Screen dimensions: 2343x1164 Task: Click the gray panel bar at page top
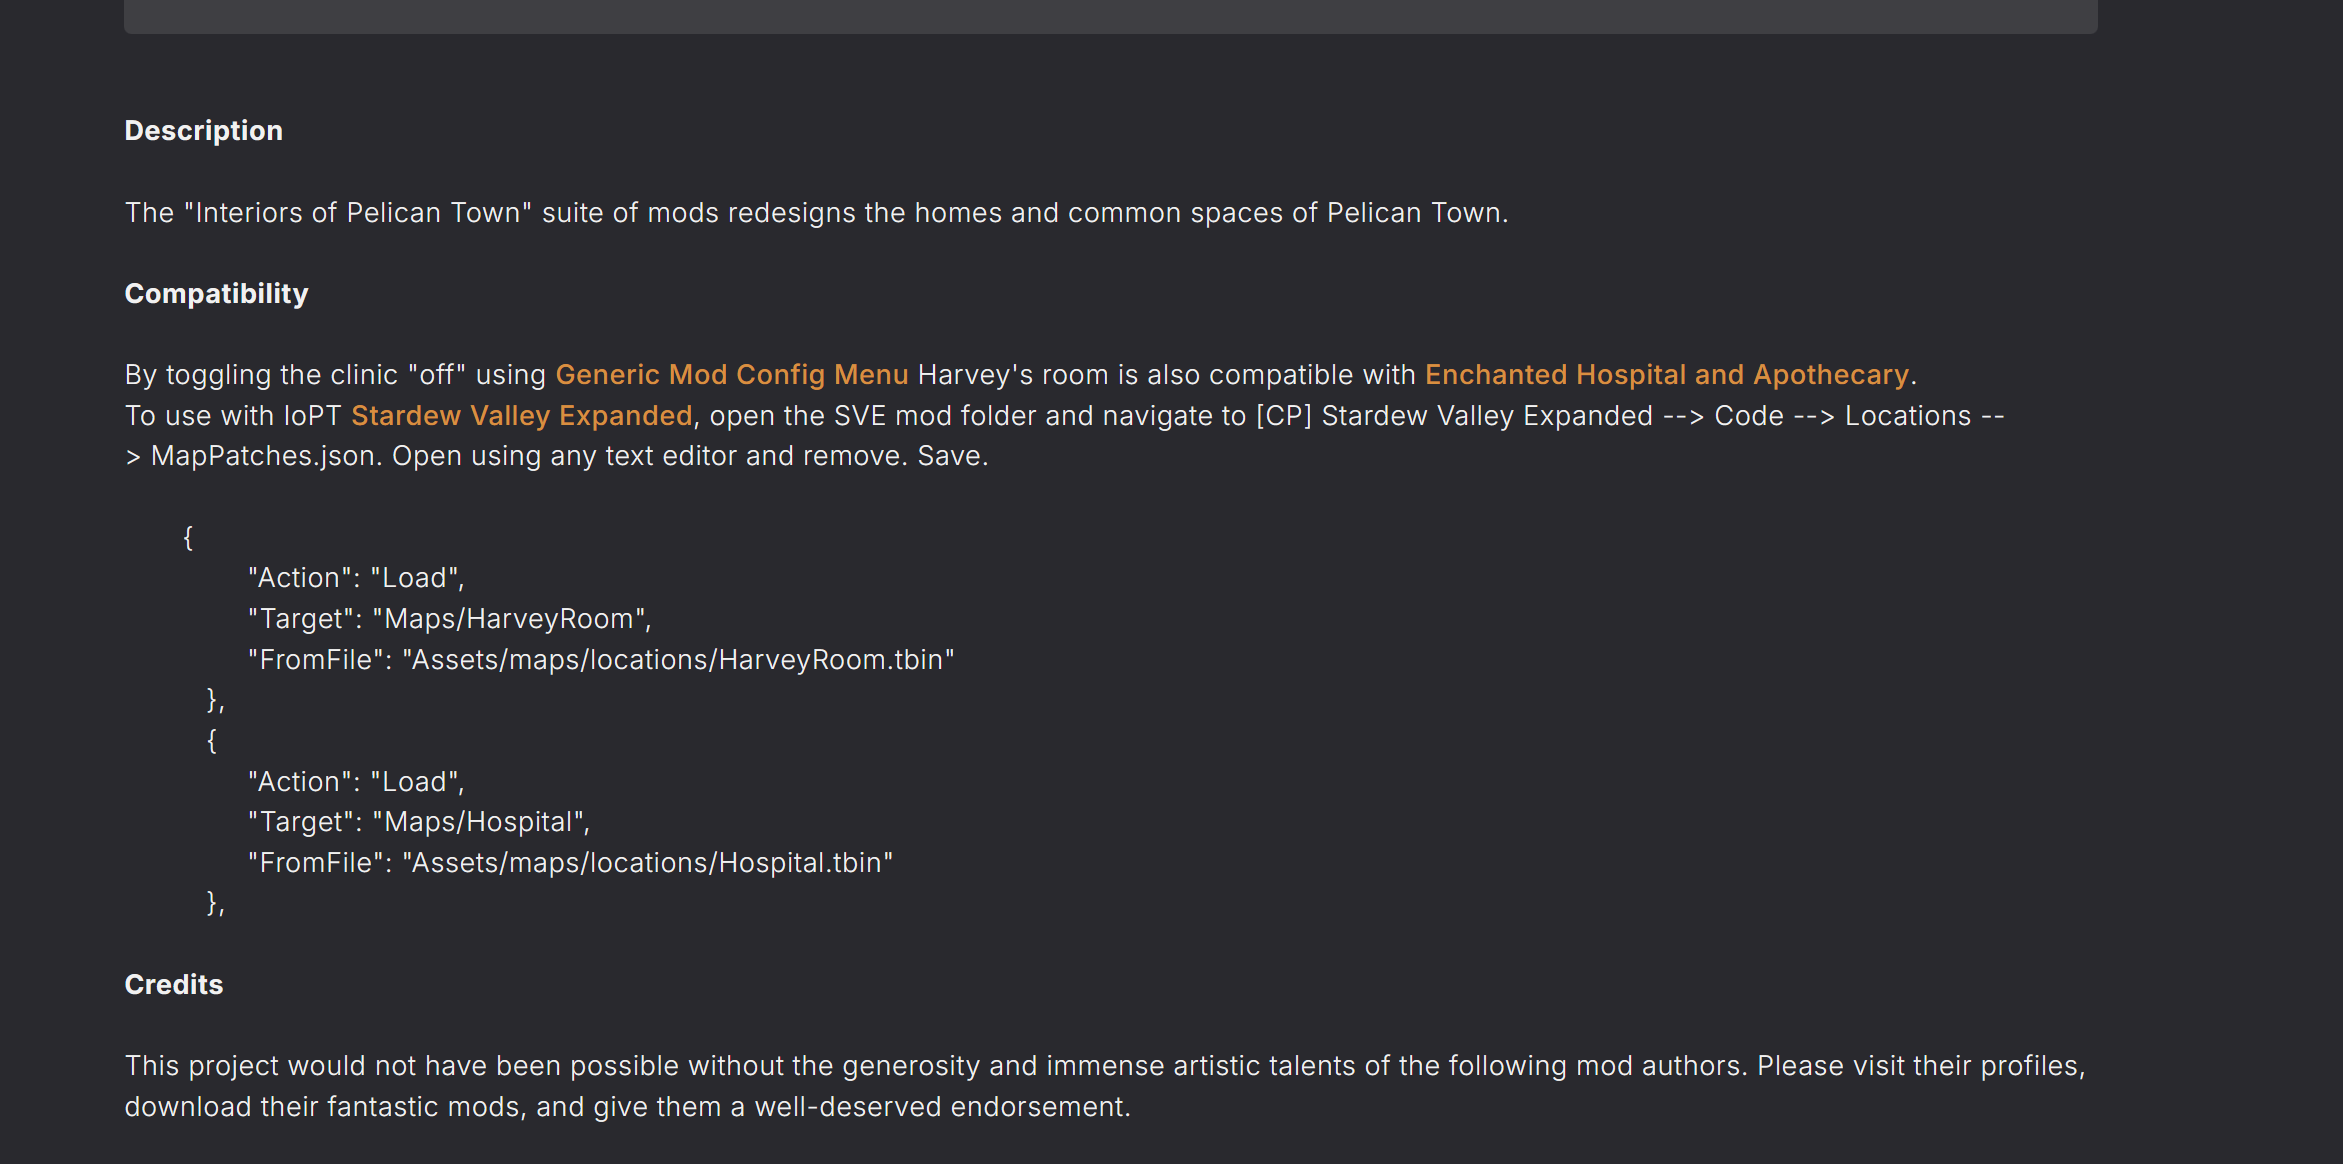pyautogui.click(x=1110, y=16)
